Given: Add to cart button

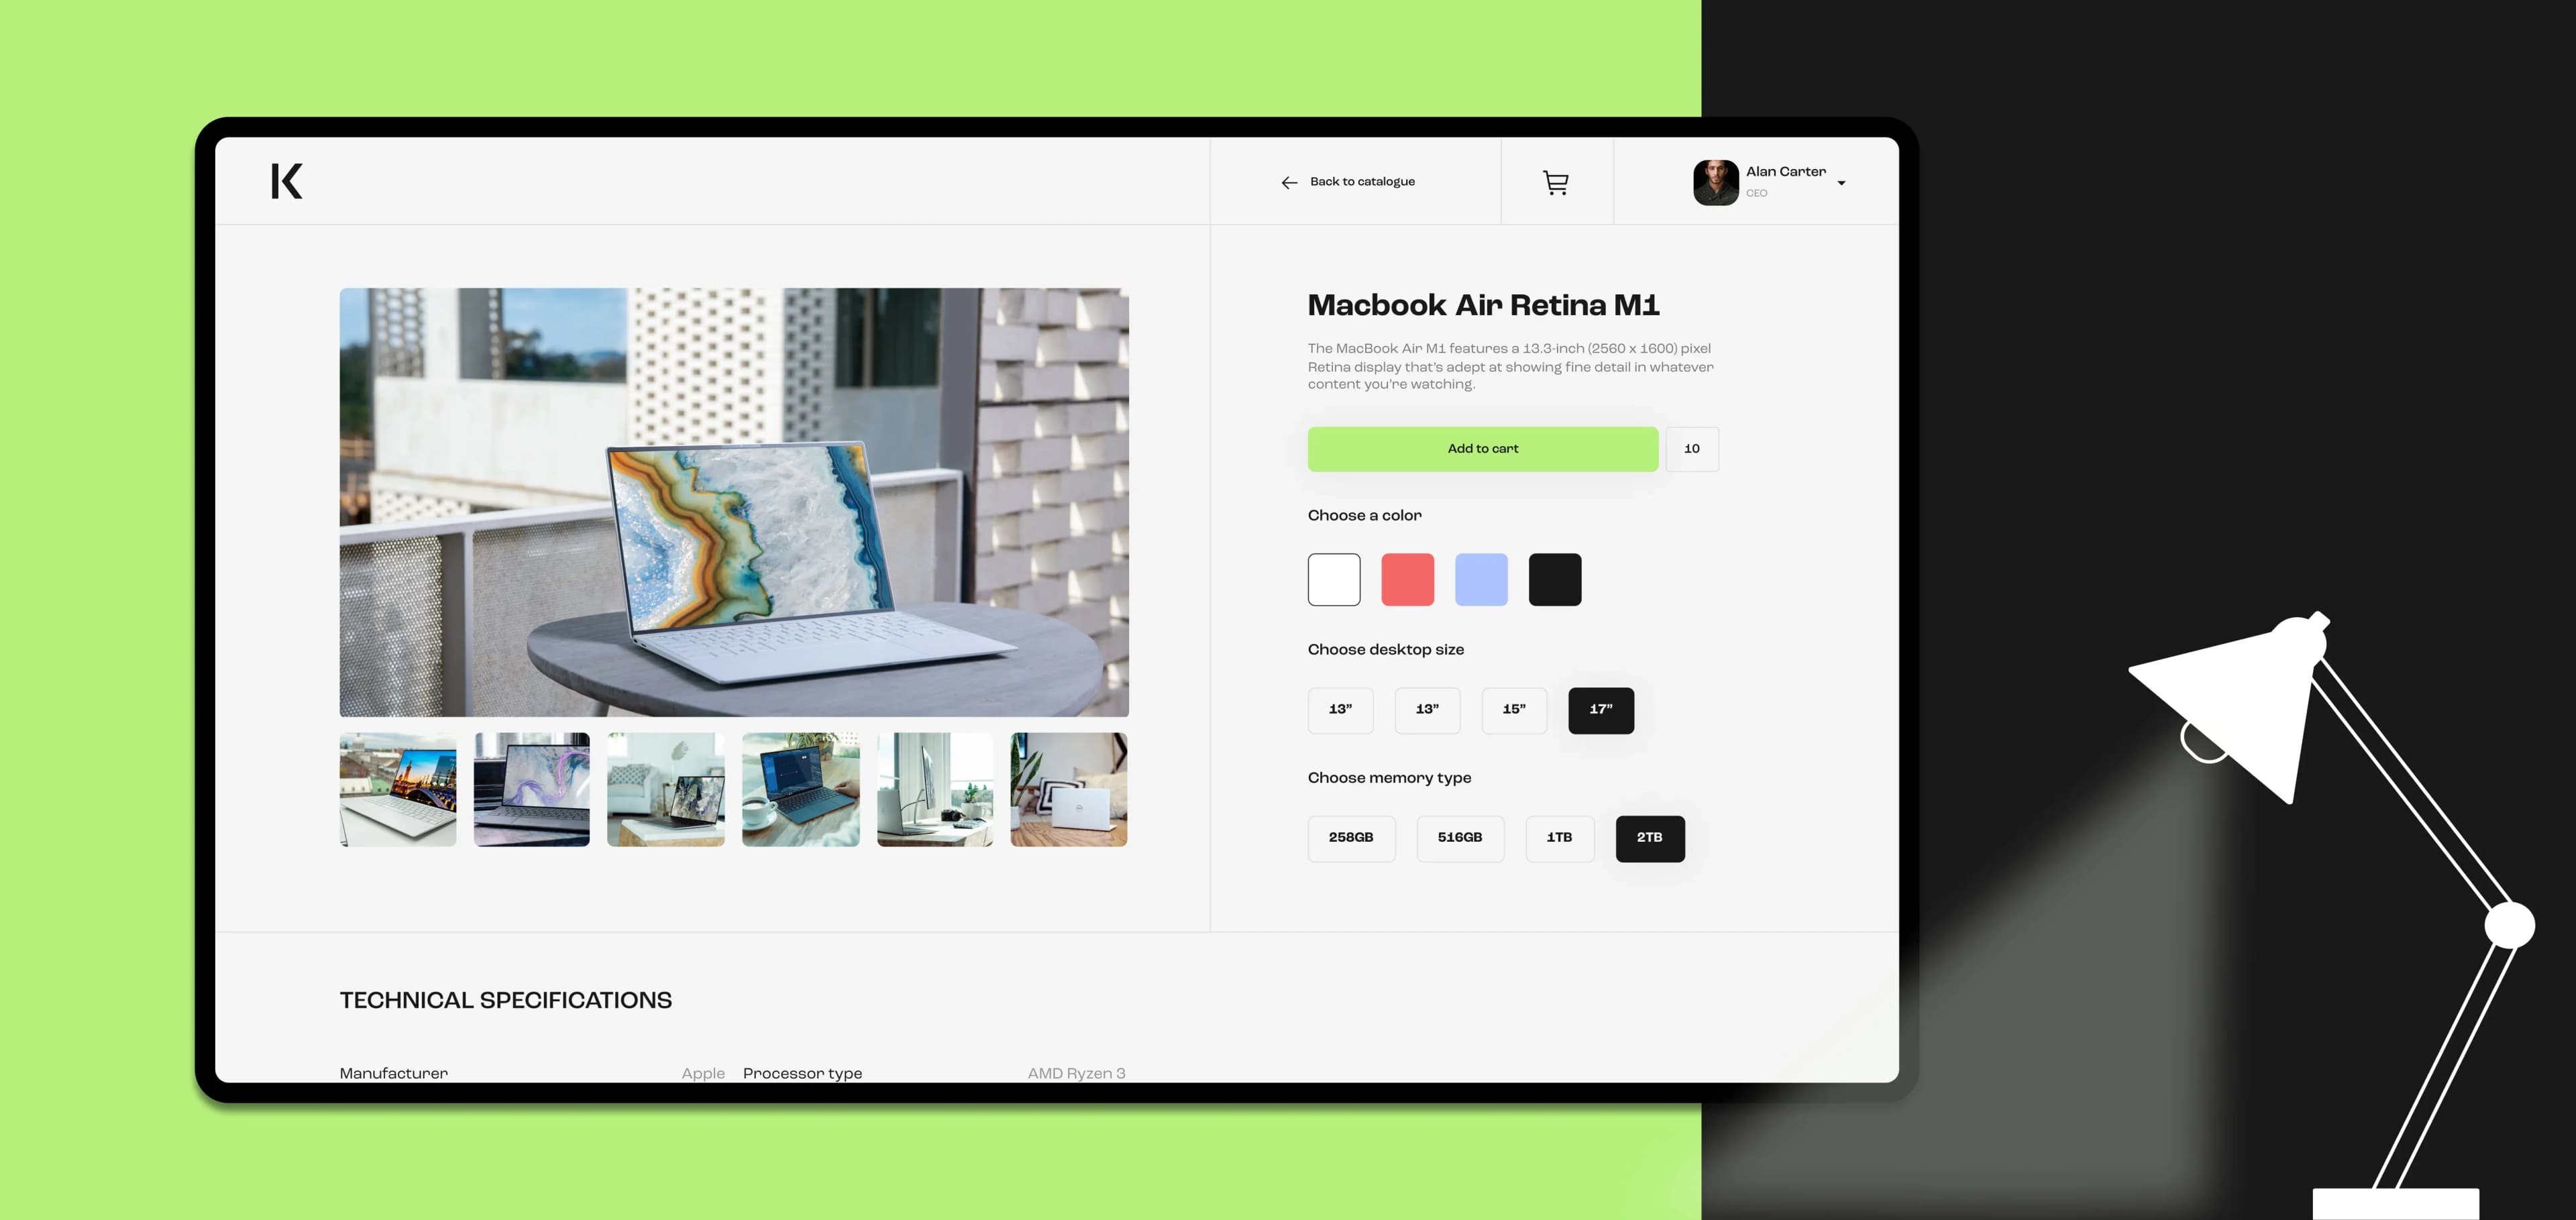Looking at the screenshot, I should (1482, 449).
